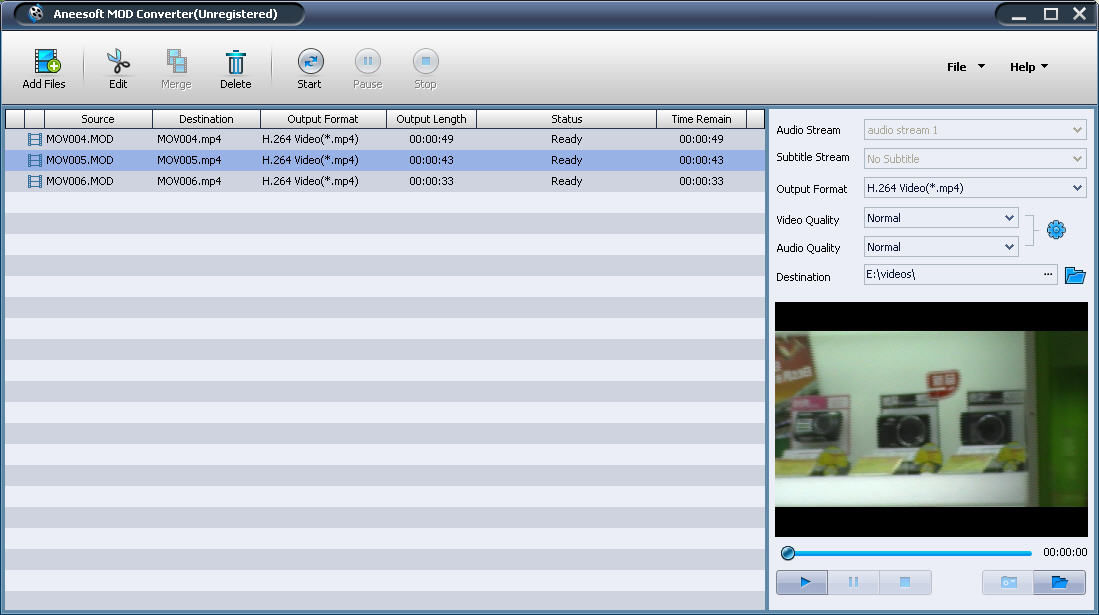1099x615 pixels.
Task: Open the snapshot folder below the preview
Action: [x=1059, y=582]
